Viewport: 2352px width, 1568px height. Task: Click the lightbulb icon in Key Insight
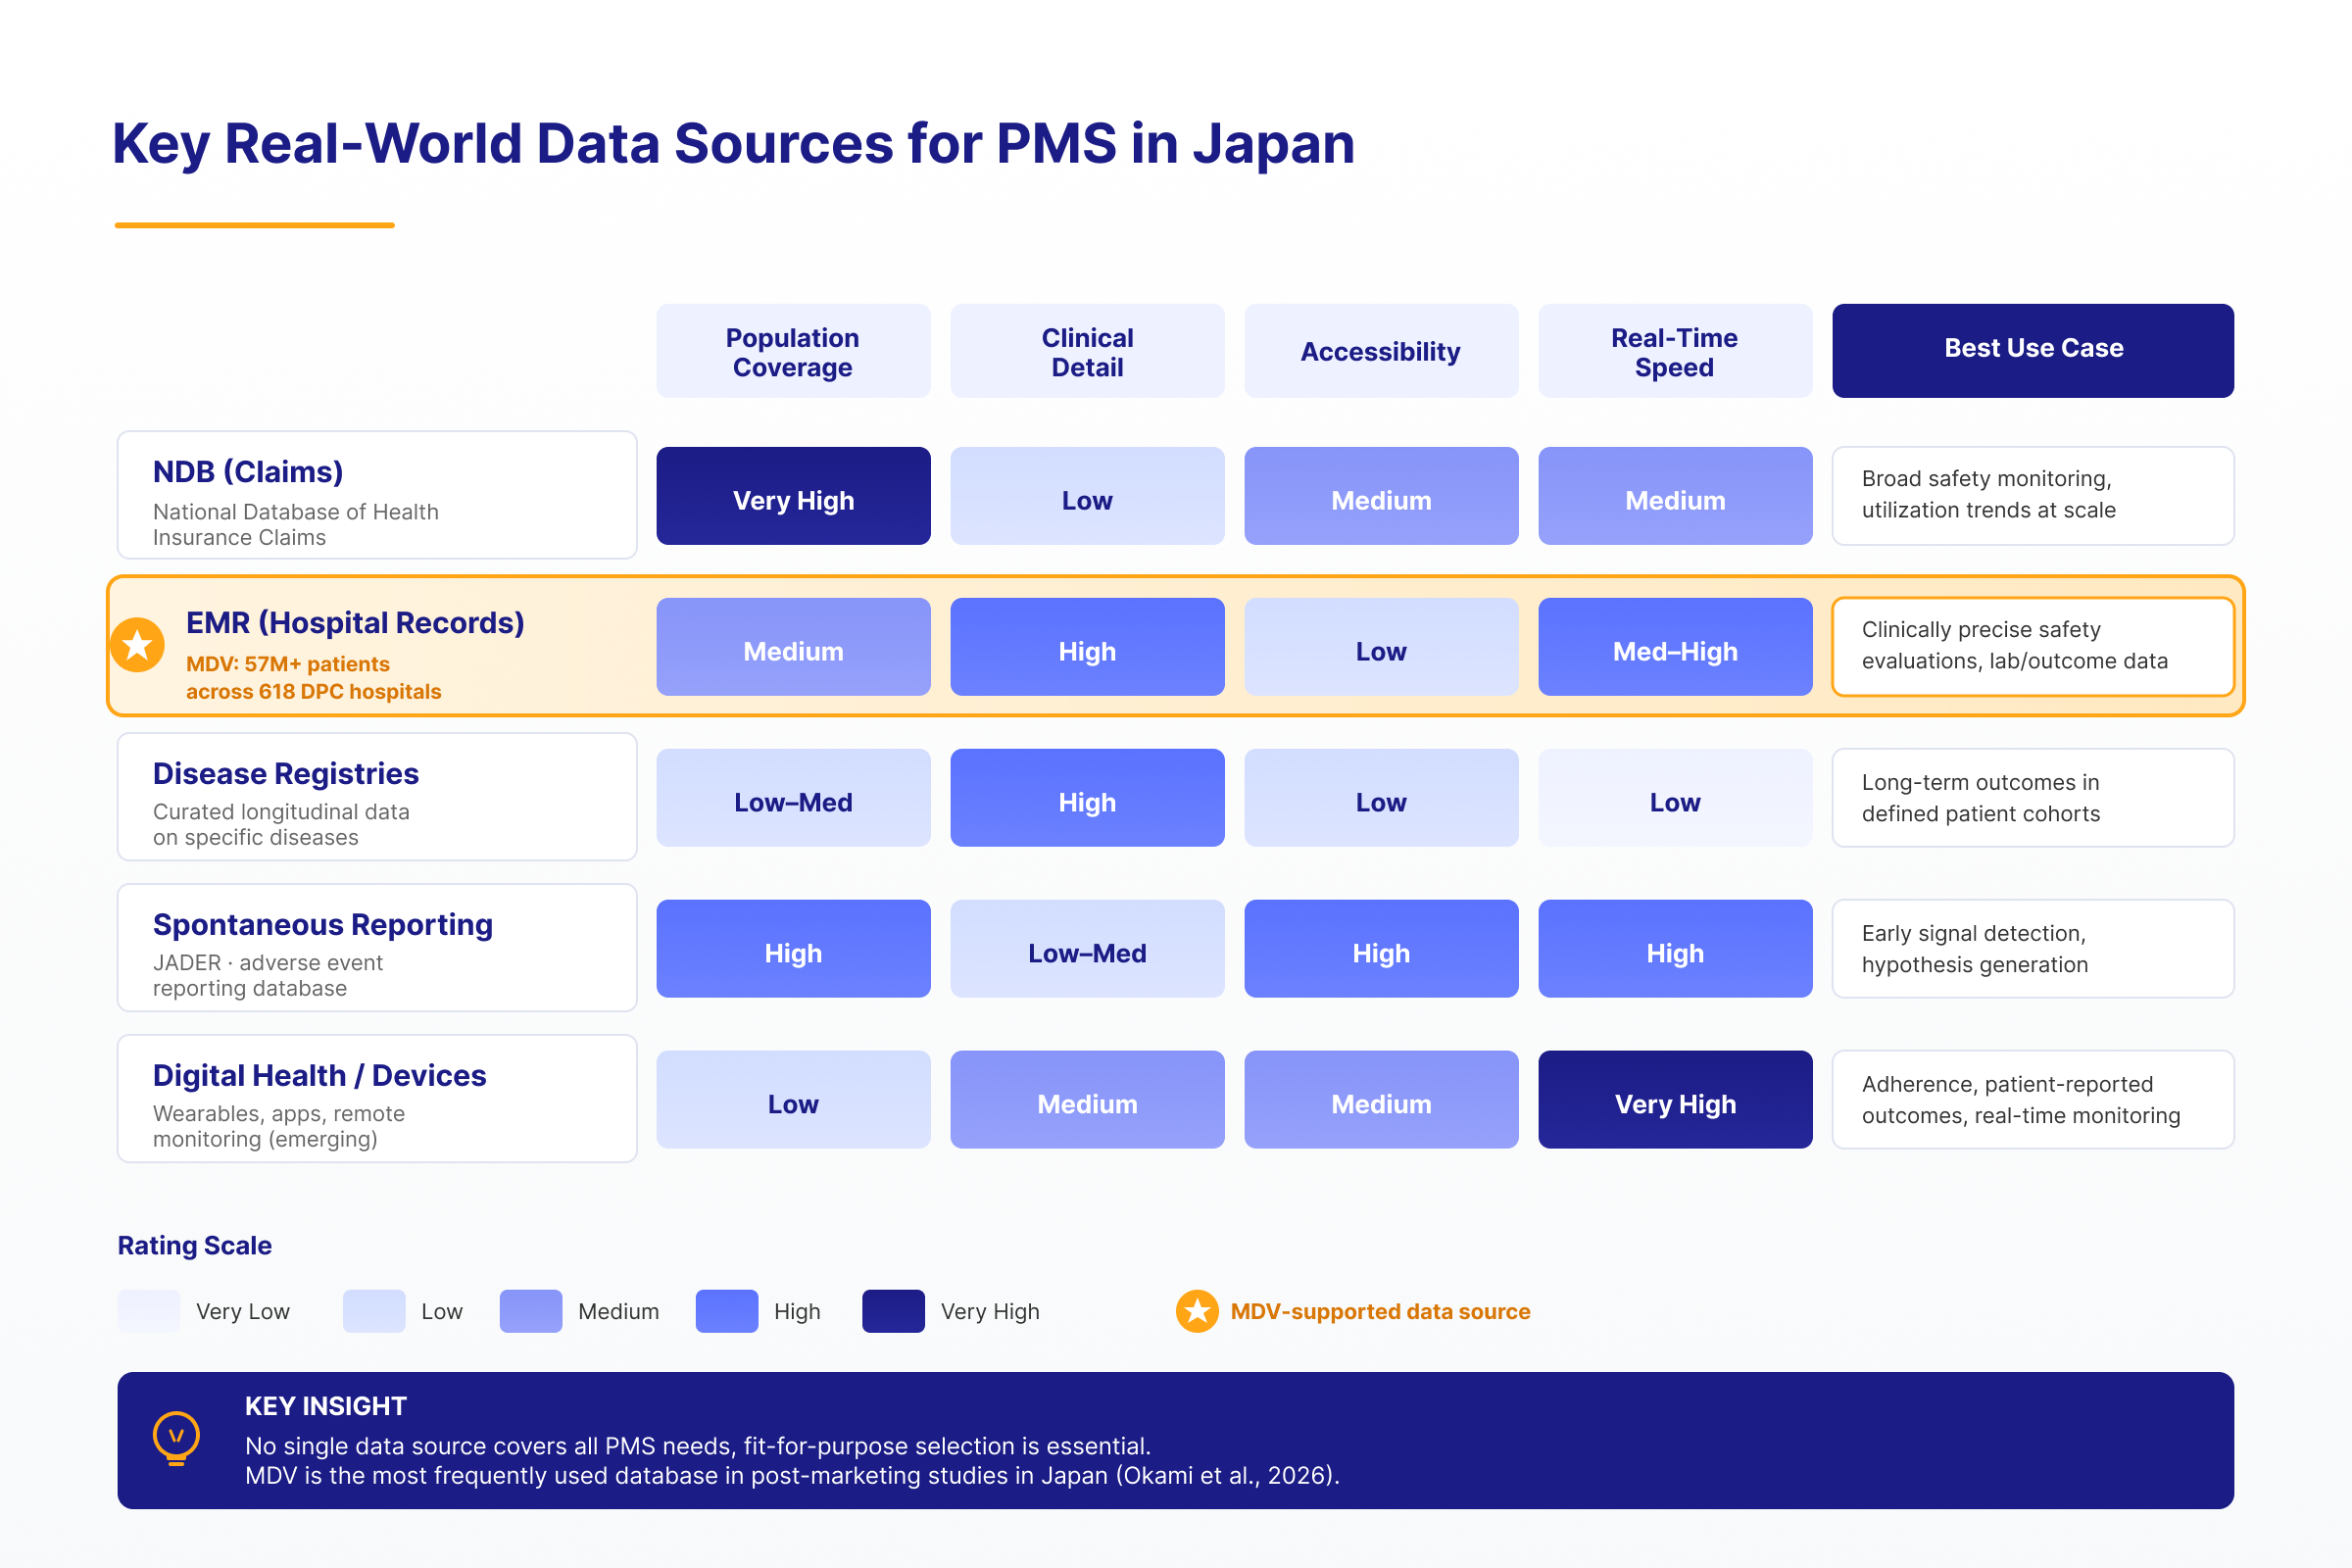176,1439
